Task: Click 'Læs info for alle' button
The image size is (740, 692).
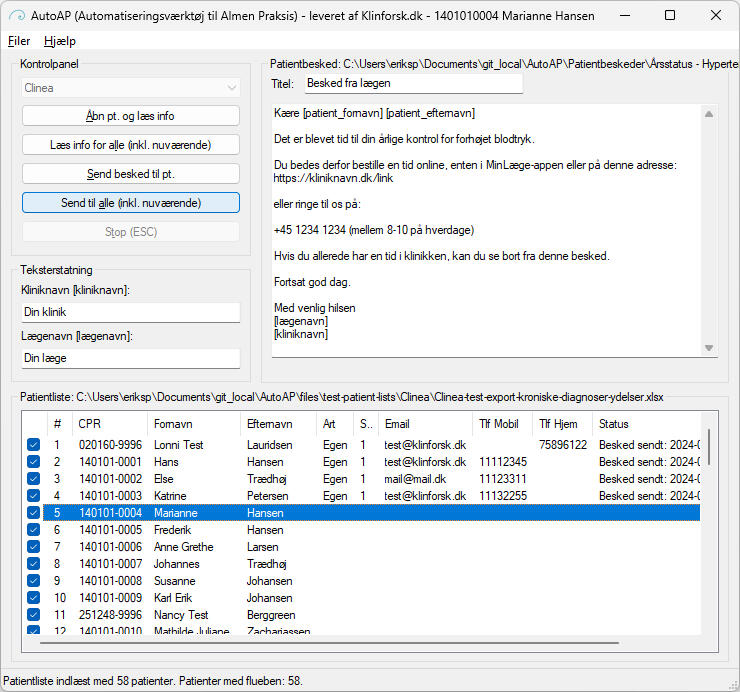Action: [130, 145]
